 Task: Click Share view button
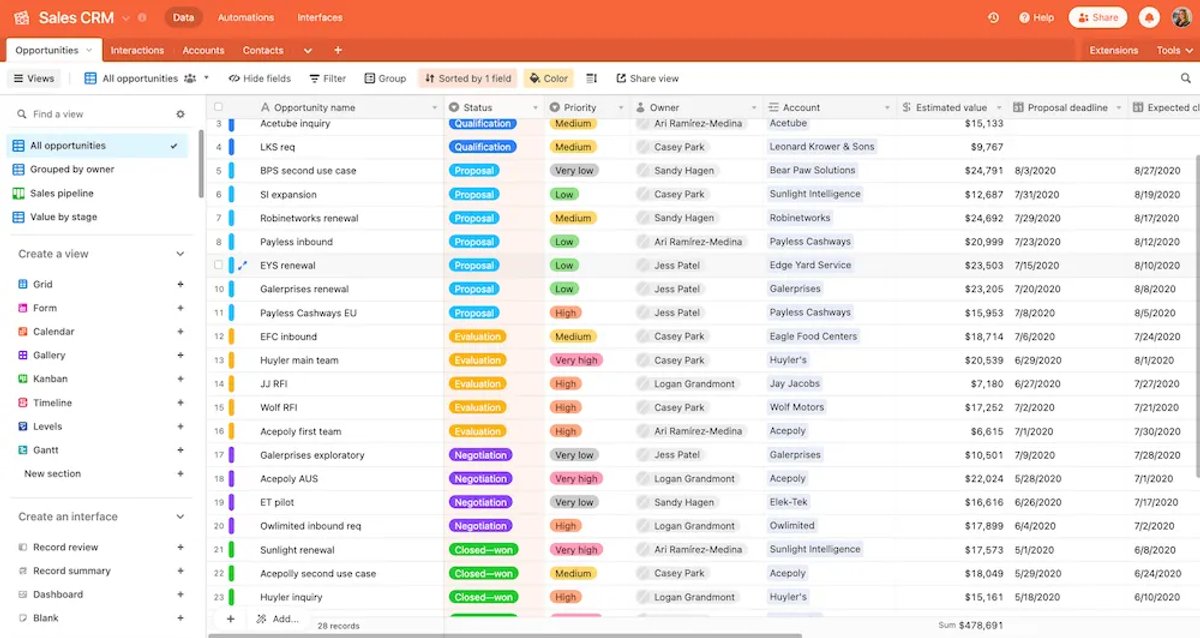(x=647, y=78)
